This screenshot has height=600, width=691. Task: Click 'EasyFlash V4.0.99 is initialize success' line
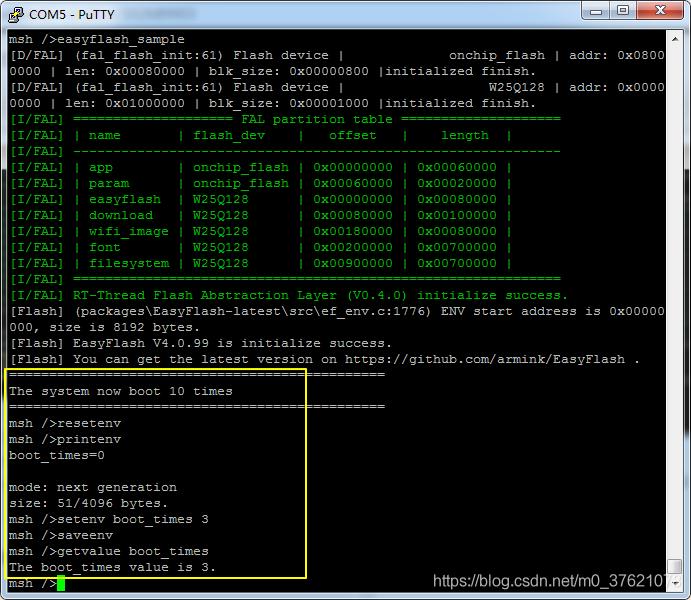pos(201,343)
